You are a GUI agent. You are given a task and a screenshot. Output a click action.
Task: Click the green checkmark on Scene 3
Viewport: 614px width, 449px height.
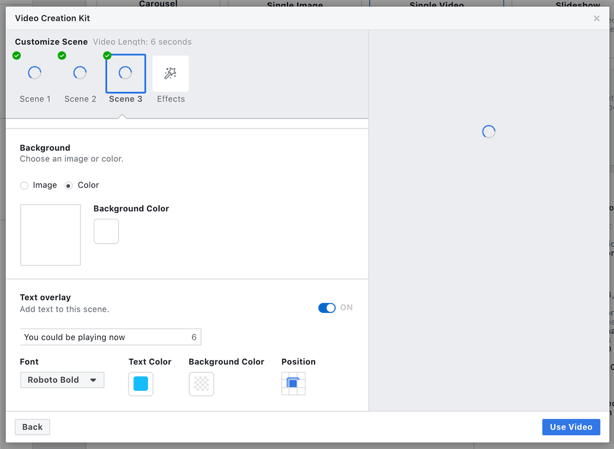point(107,56)
